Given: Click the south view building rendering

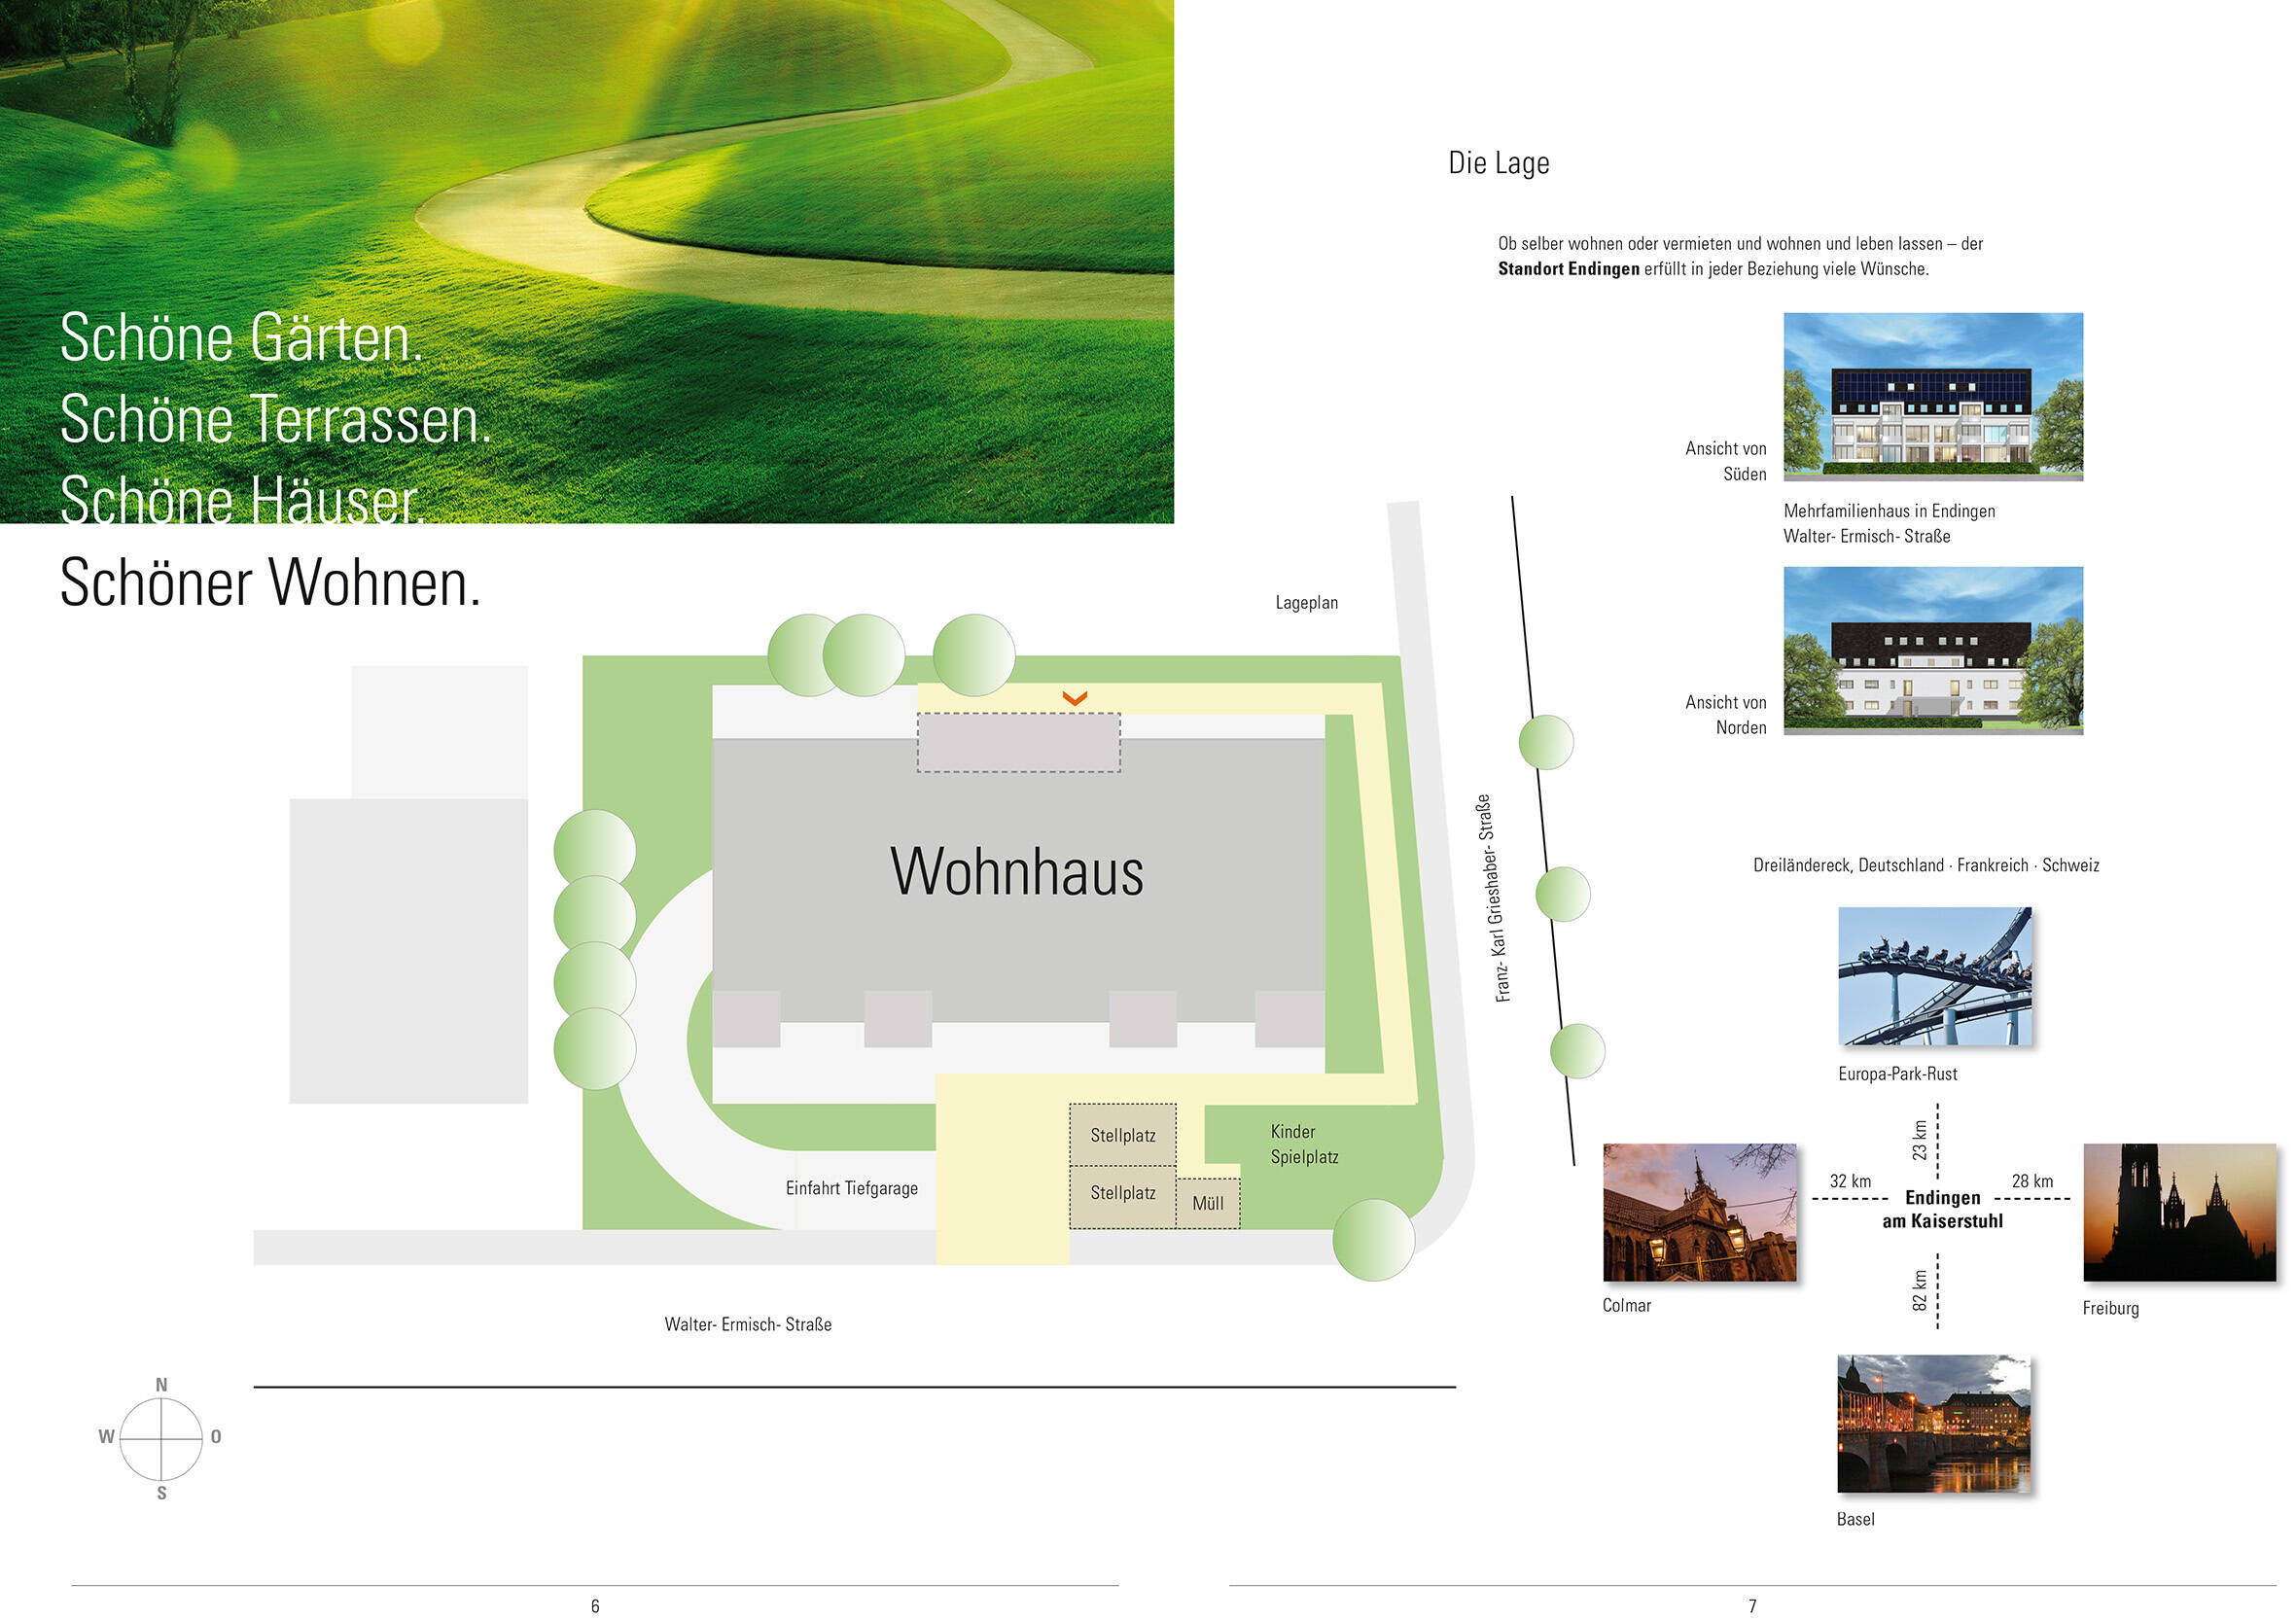Looking at the screenshot, I should (x=1932, y=397).
